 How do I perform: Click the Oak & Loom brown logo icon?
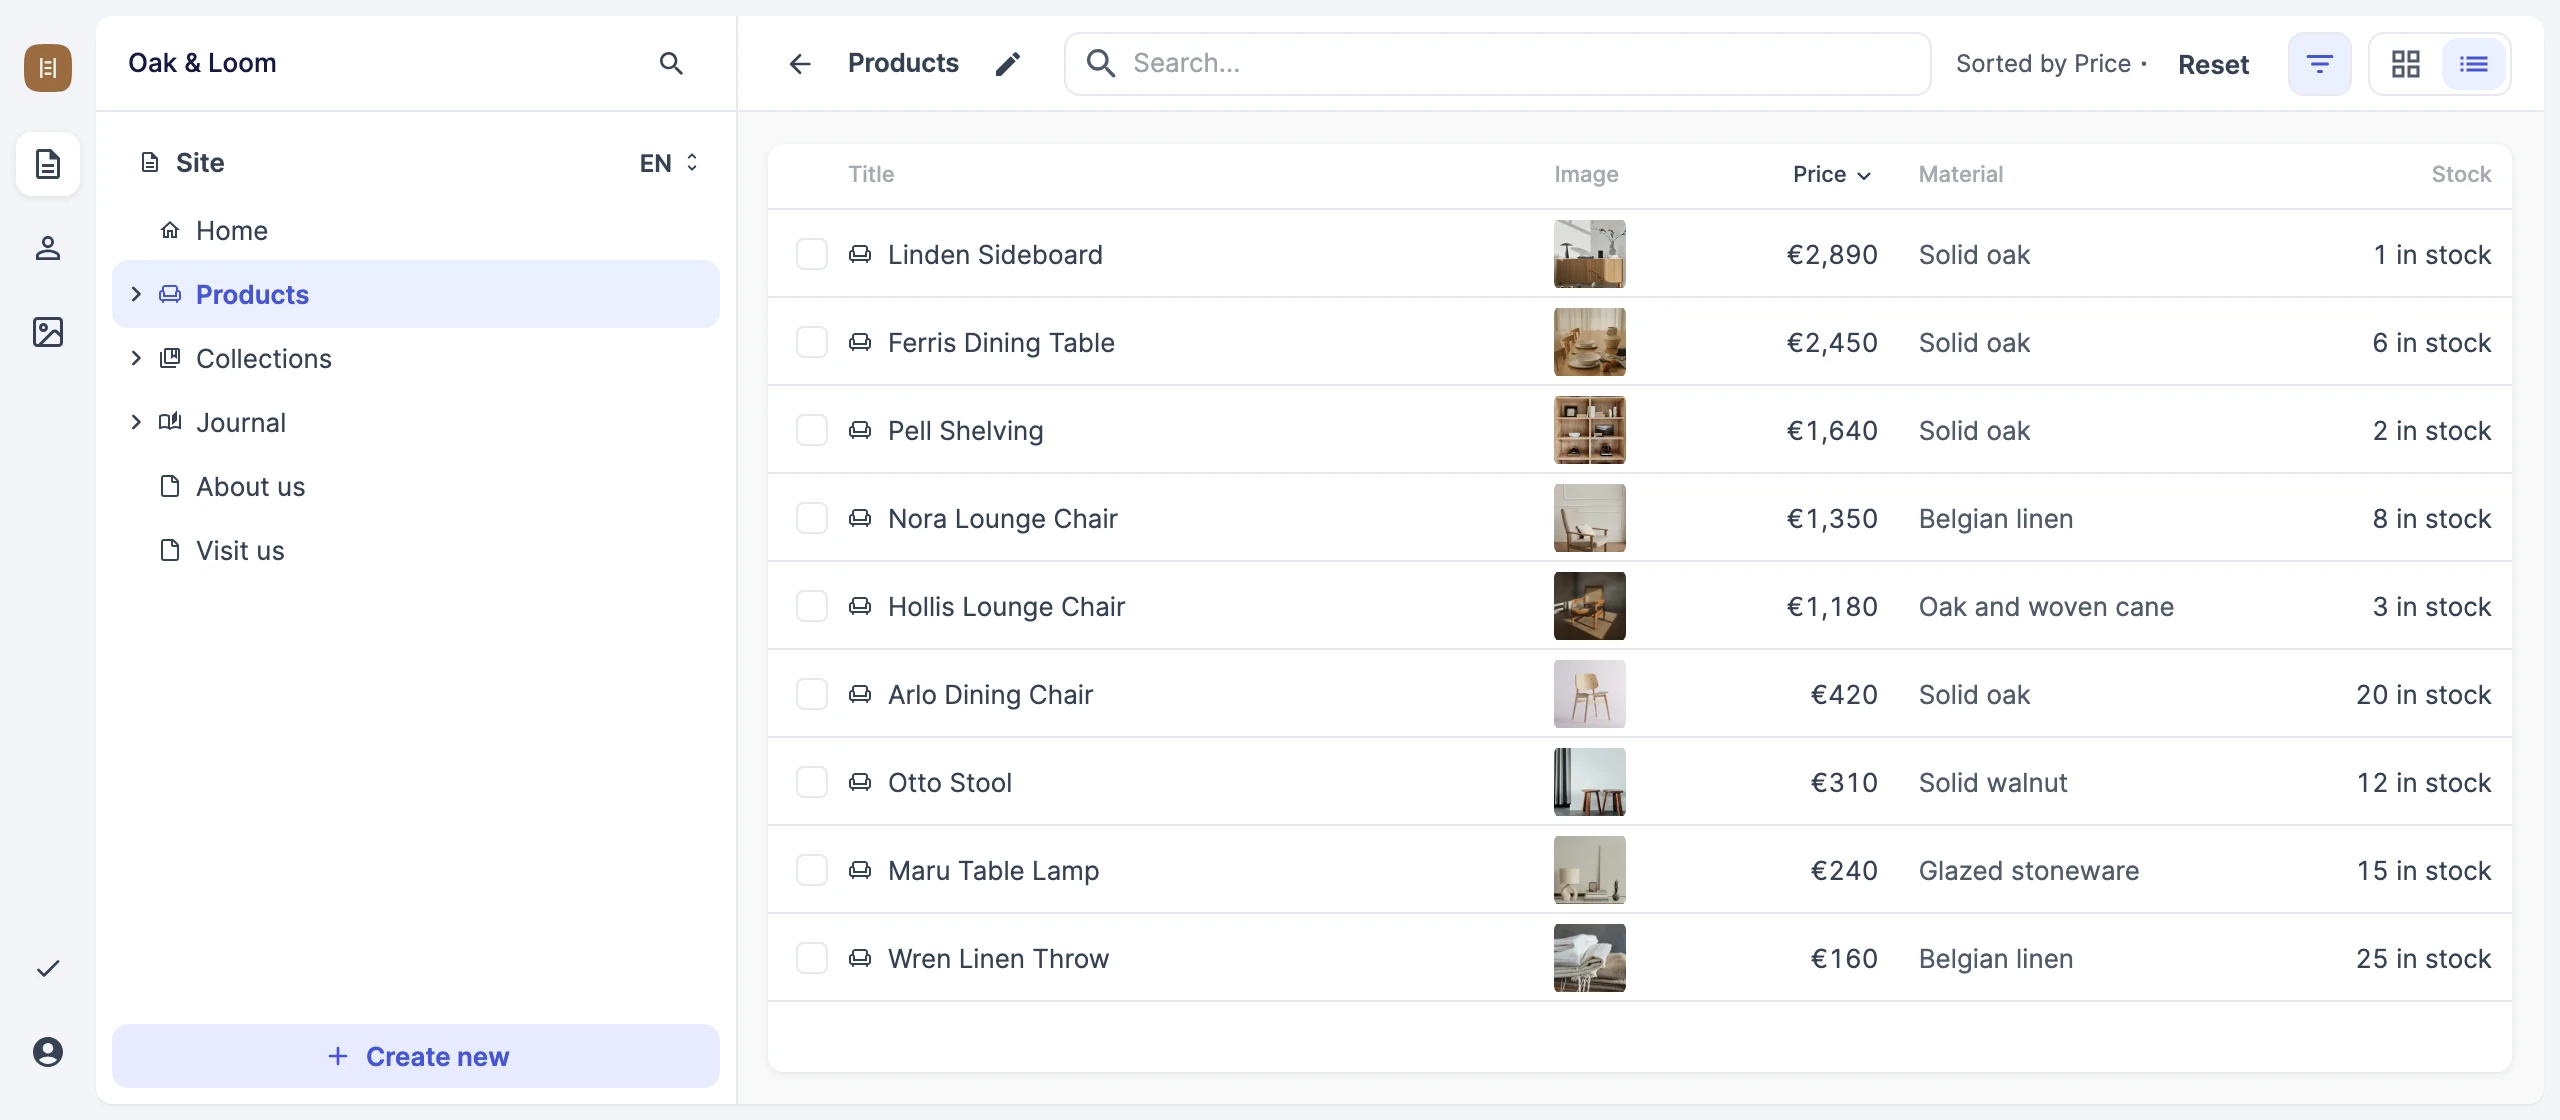48,68
